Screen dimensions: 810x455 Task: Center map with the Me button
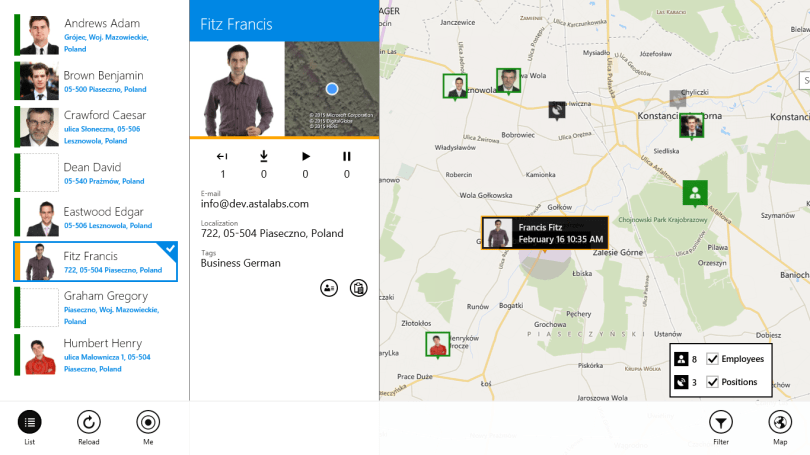tap(148, 422)
